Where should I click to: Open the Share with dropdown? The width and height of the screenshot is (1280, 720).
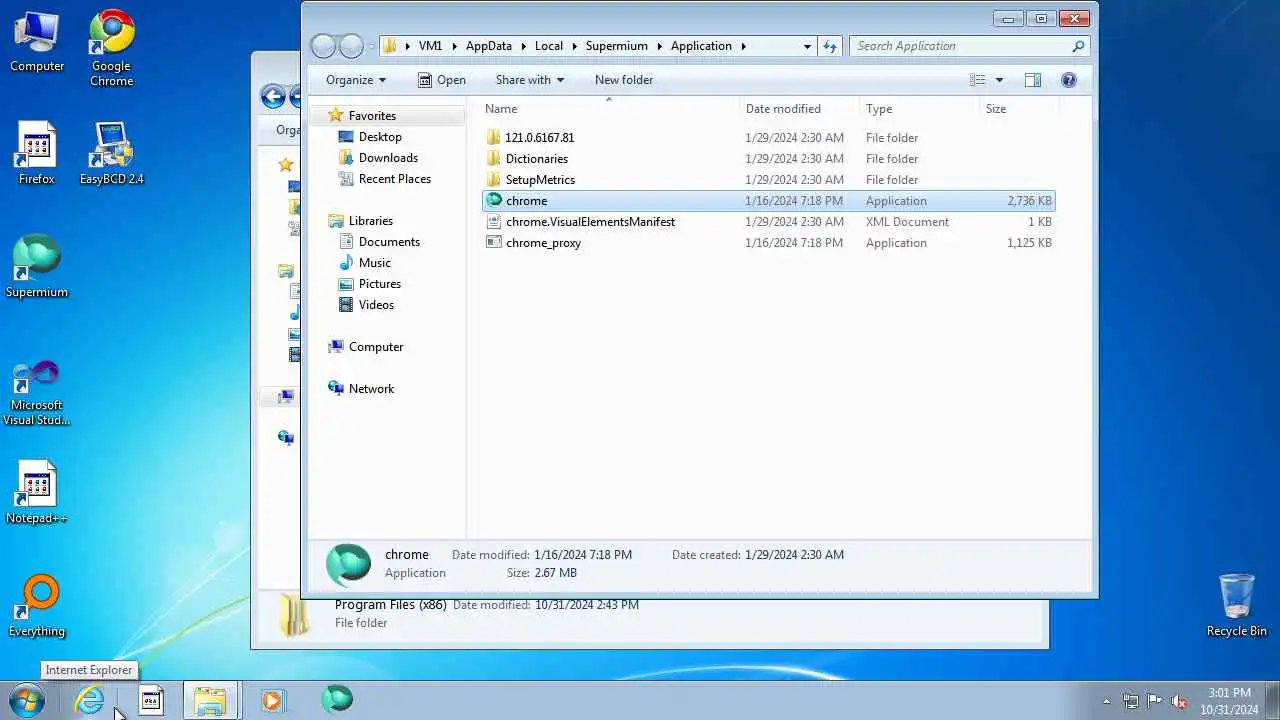(x=530, y=80)
